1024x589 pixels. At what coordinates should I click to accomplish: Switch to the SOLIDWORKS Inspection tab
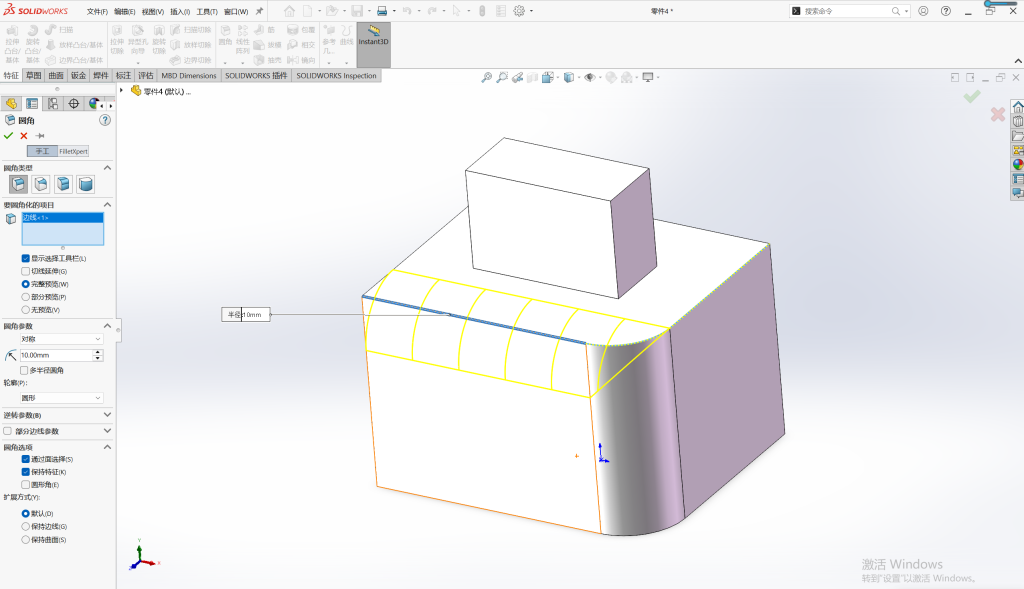pos(336,76)
